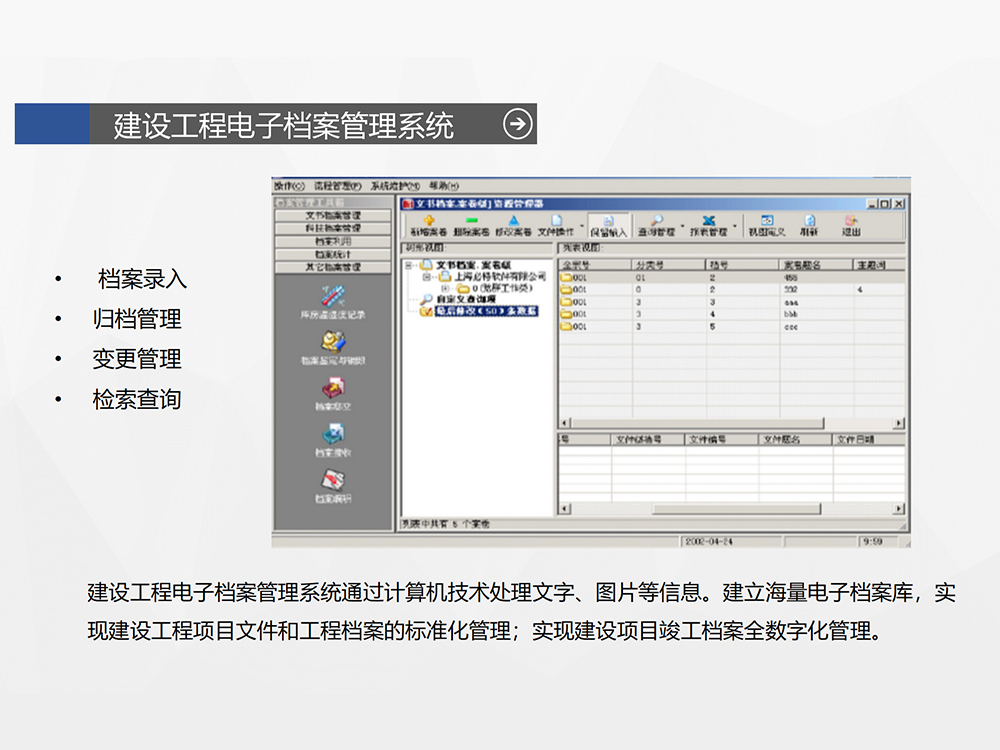Click the folder icon in the row with 分类号 01
This screenshot has height=750, width=1000.
coord(566,277)
